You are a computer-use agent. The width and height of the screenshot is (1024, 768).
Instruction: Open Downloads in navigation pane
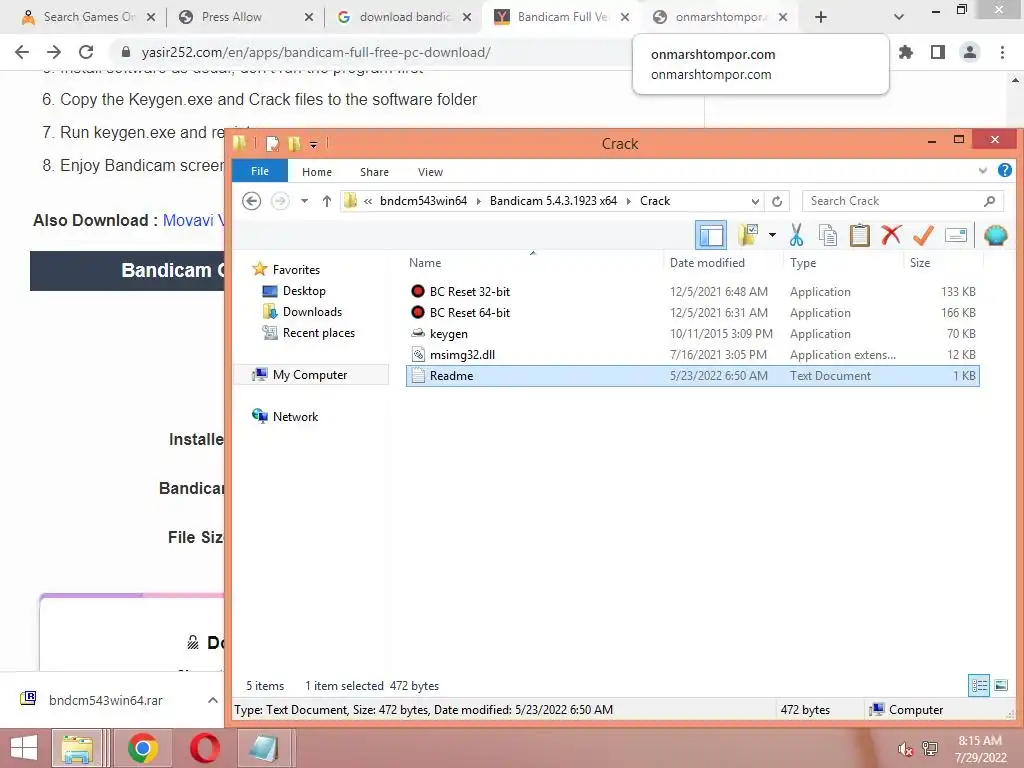[312, 312]
